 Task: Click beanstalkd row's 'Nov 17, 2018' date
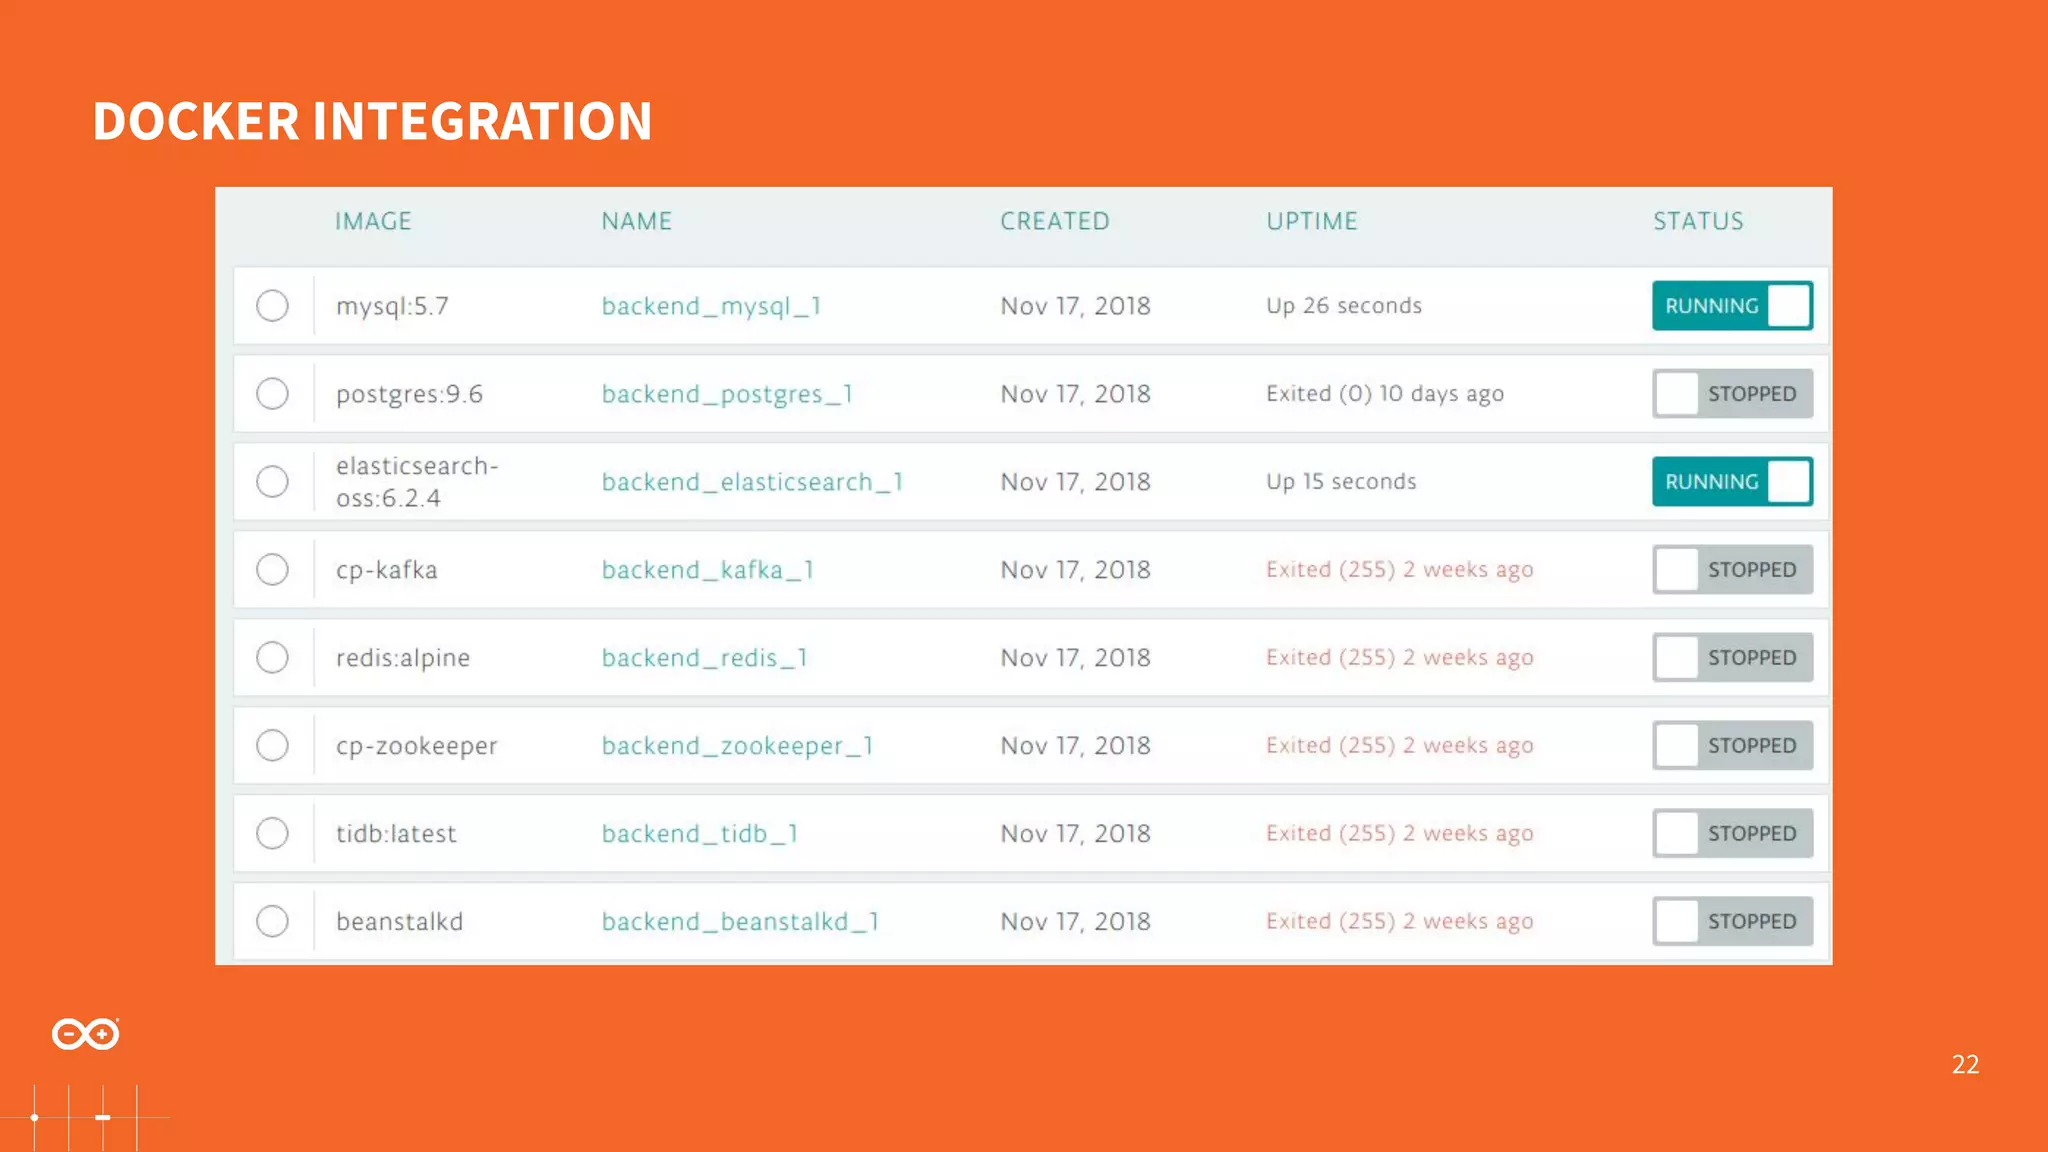pyautogui.click(x=1075, y=922)
